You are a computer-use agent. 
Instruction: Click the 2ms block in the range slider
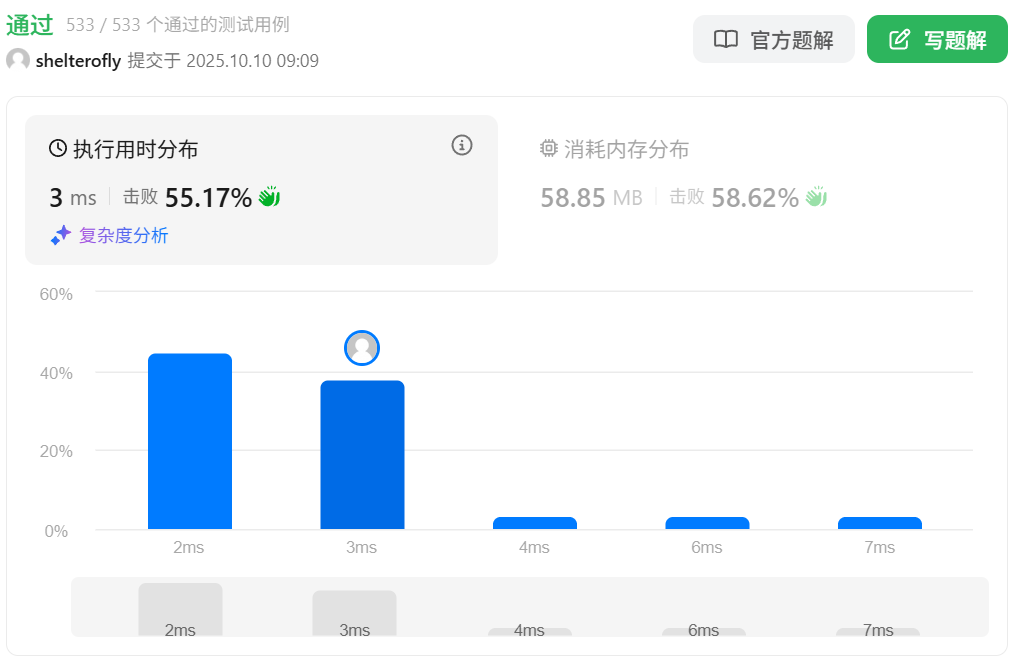[180, 610]
